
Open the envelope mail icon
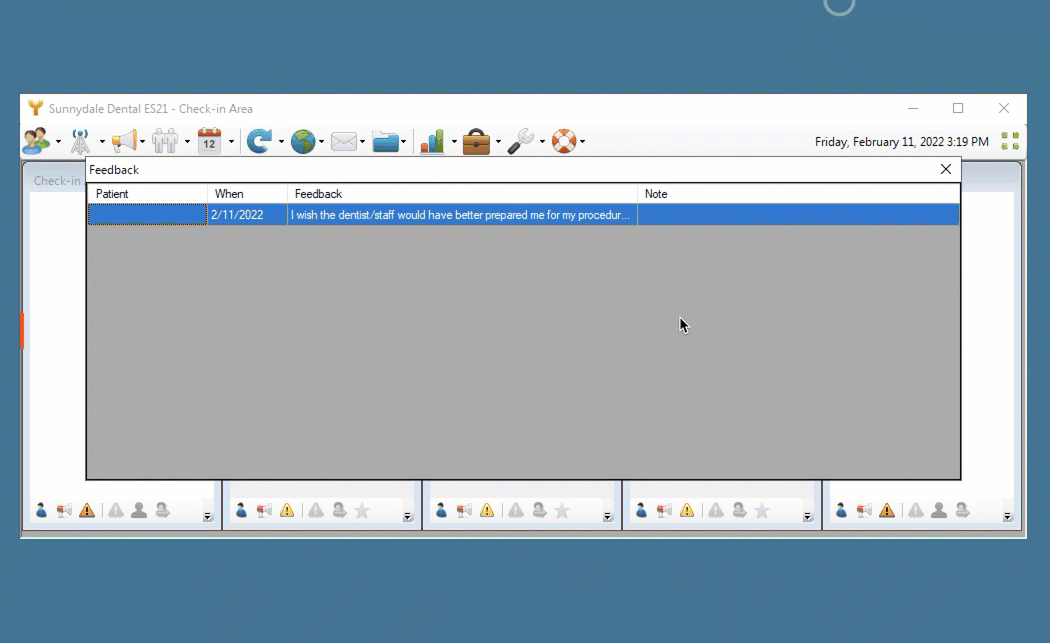[344, 142]
